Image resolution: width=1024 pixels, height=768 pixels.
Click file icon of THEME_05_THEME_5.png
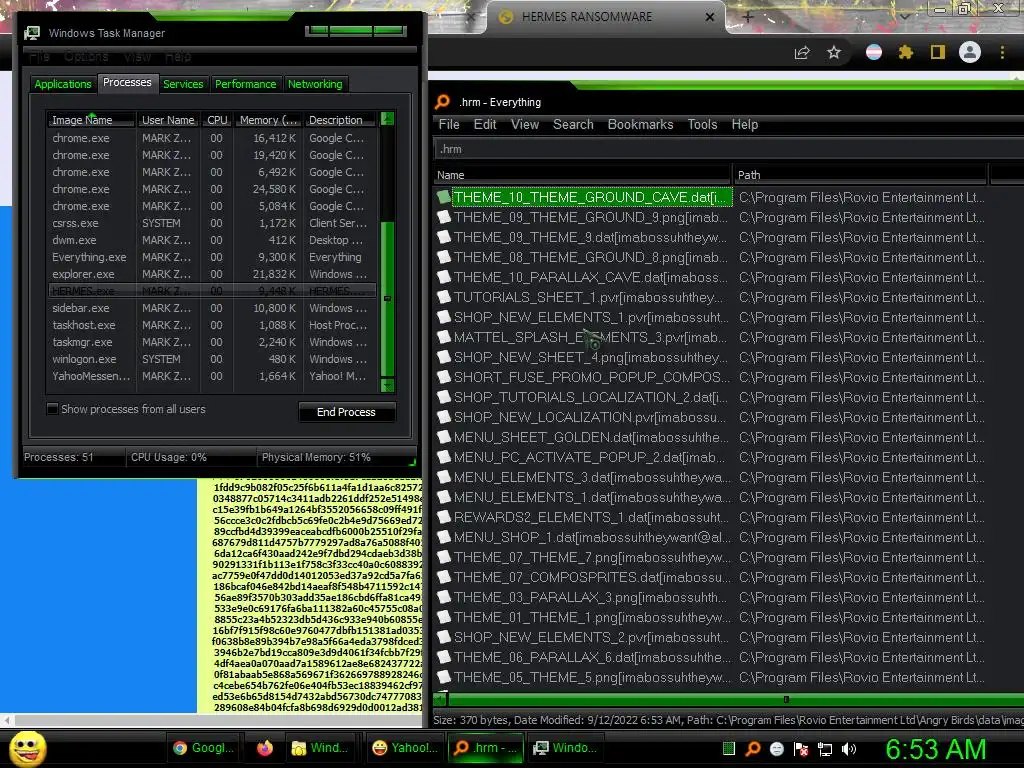(x=444, y=677)
